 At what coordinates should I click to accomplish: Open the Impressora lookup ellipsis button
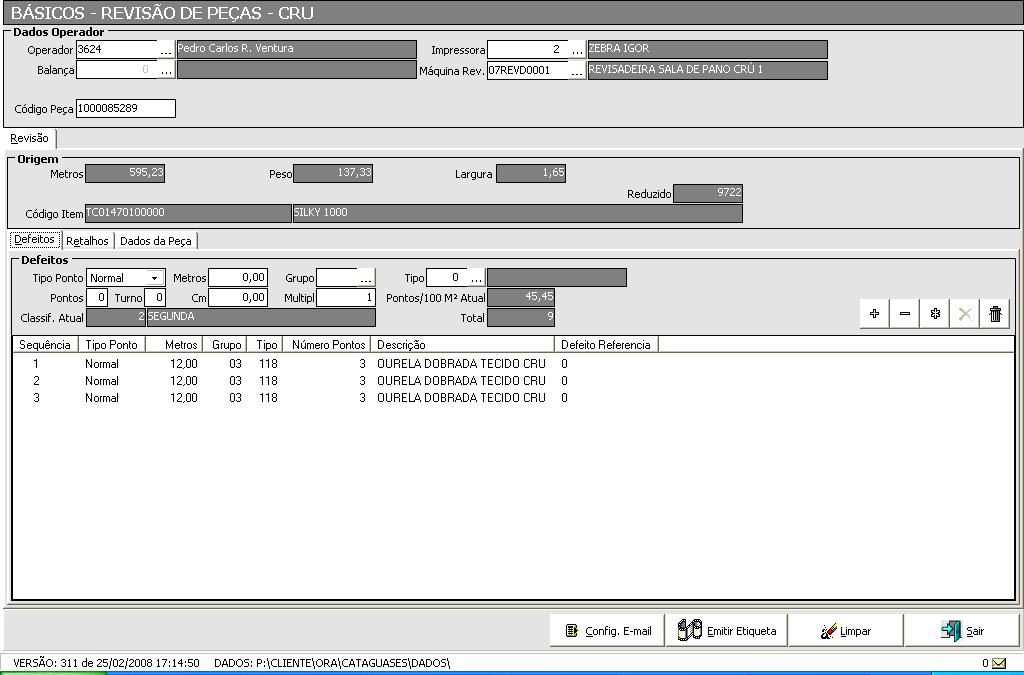pos(577,50)
